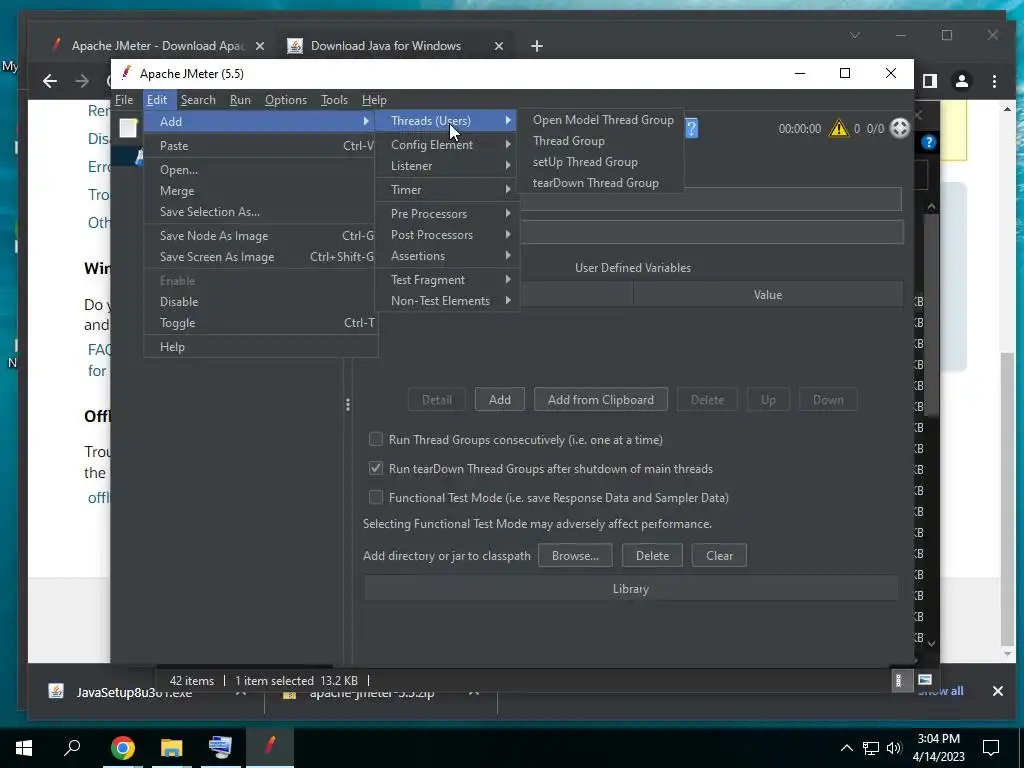
Task: Close Chrome's downloads bar with X
Action: (998, 691)
